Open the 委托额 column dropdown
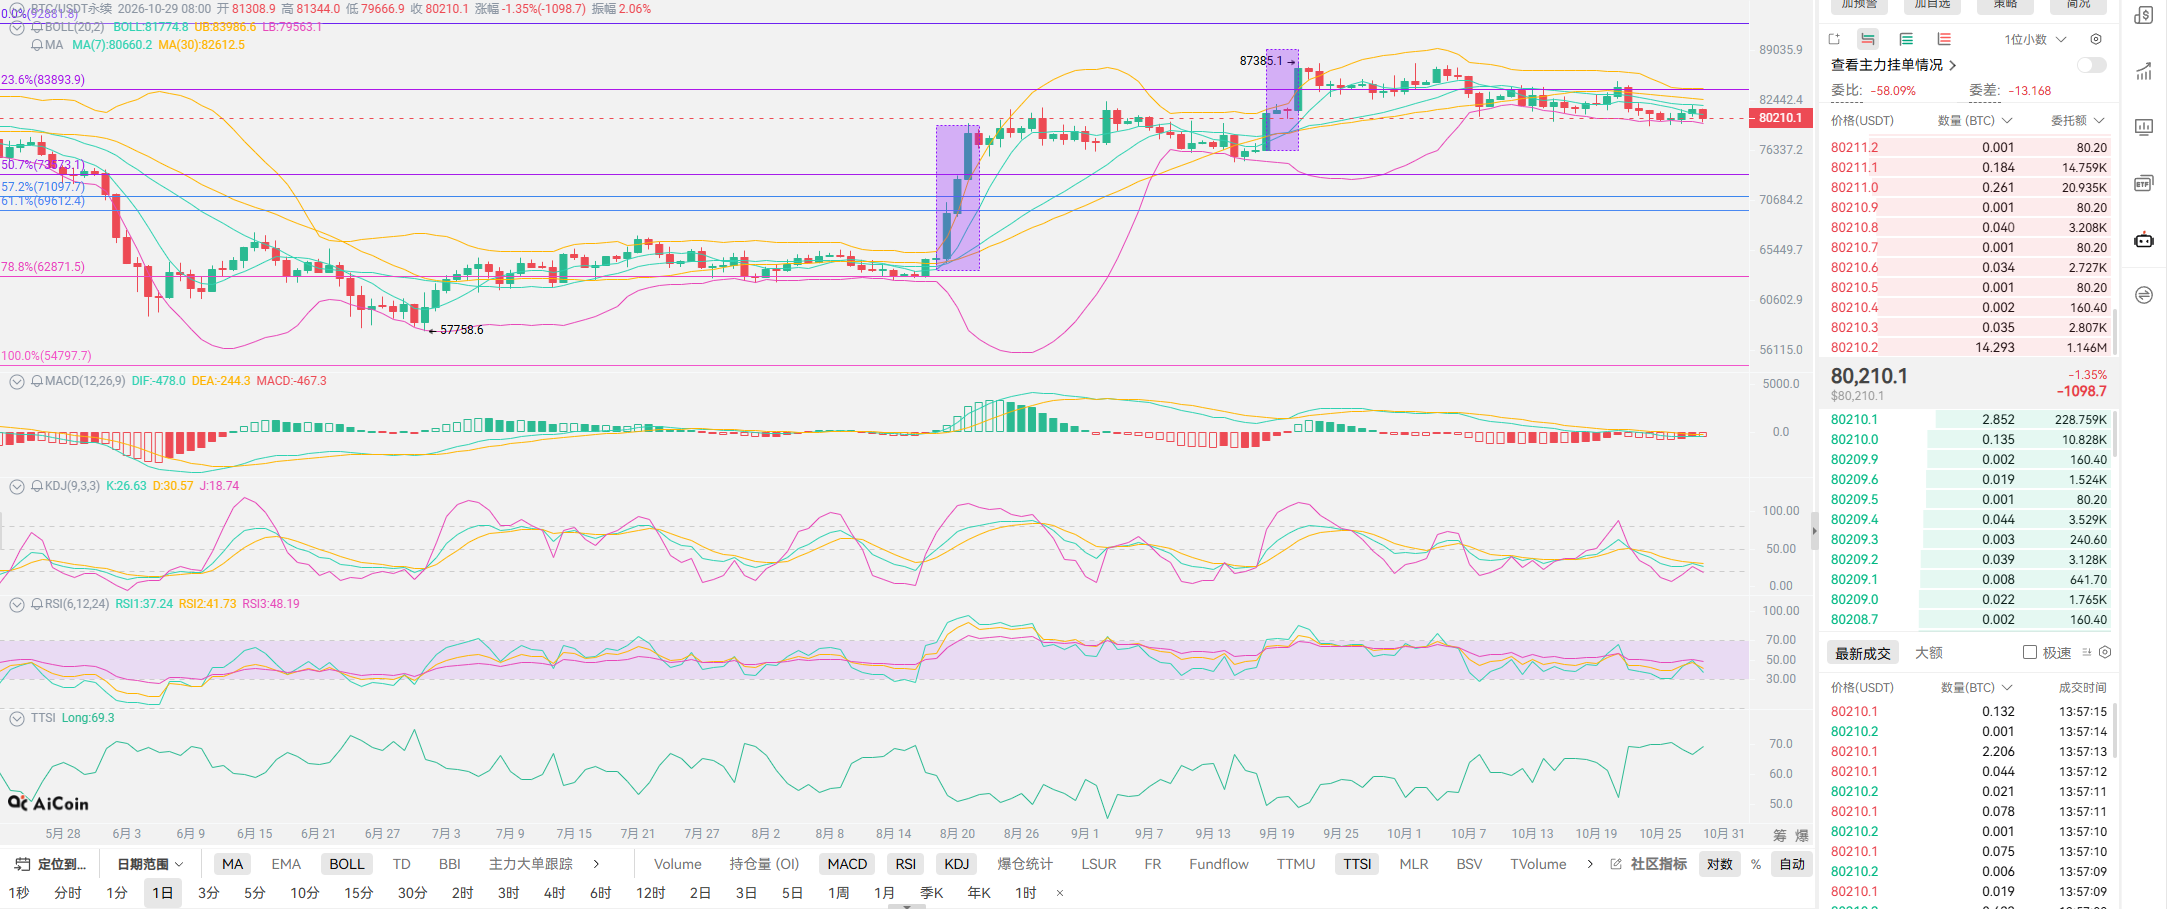The image size is (2167, 909). click(2078, 120)
